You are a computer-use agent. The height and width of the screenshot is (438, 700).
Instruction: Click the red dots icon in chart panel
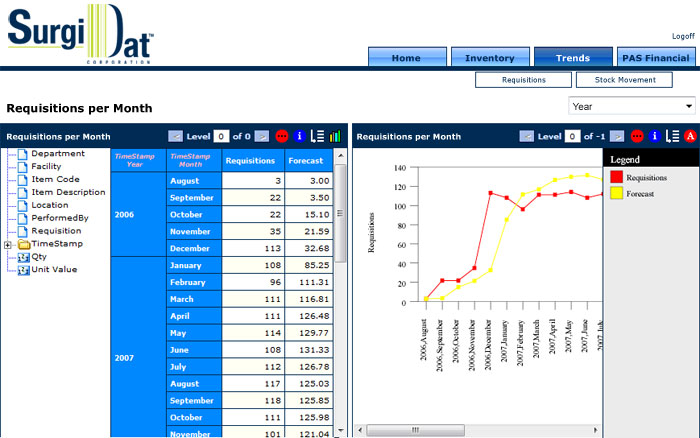click(x=637, y=136)
